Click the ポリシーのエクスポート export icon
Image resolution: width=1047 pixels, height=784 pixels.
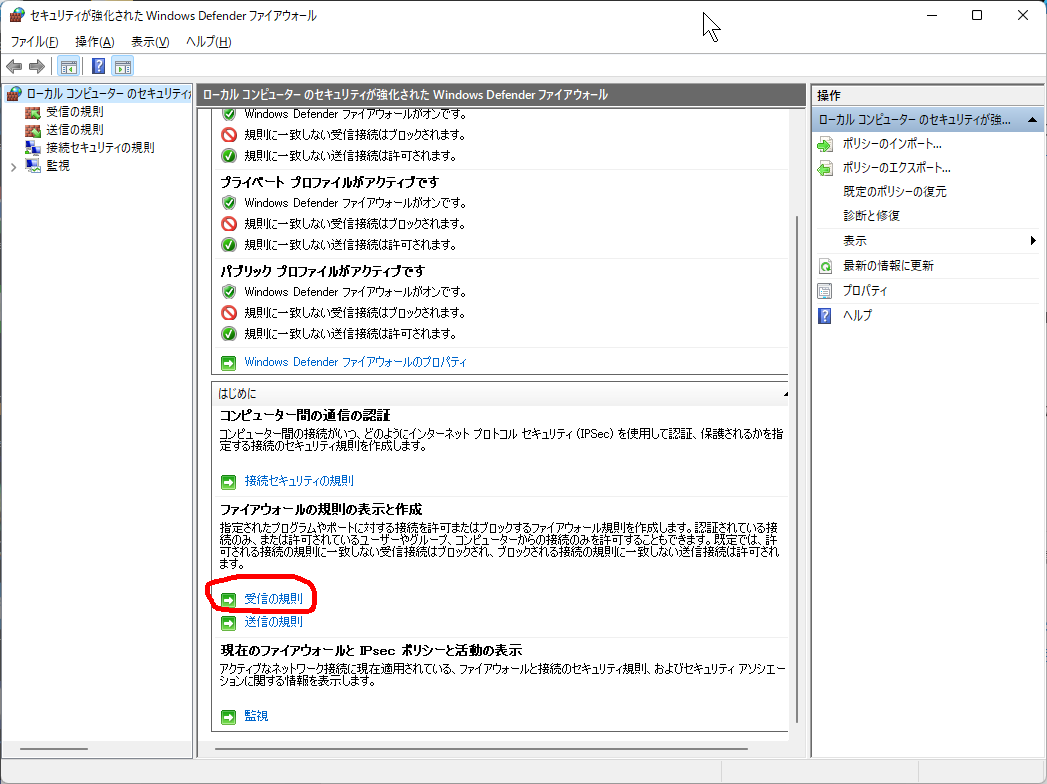tap(825, 168)
